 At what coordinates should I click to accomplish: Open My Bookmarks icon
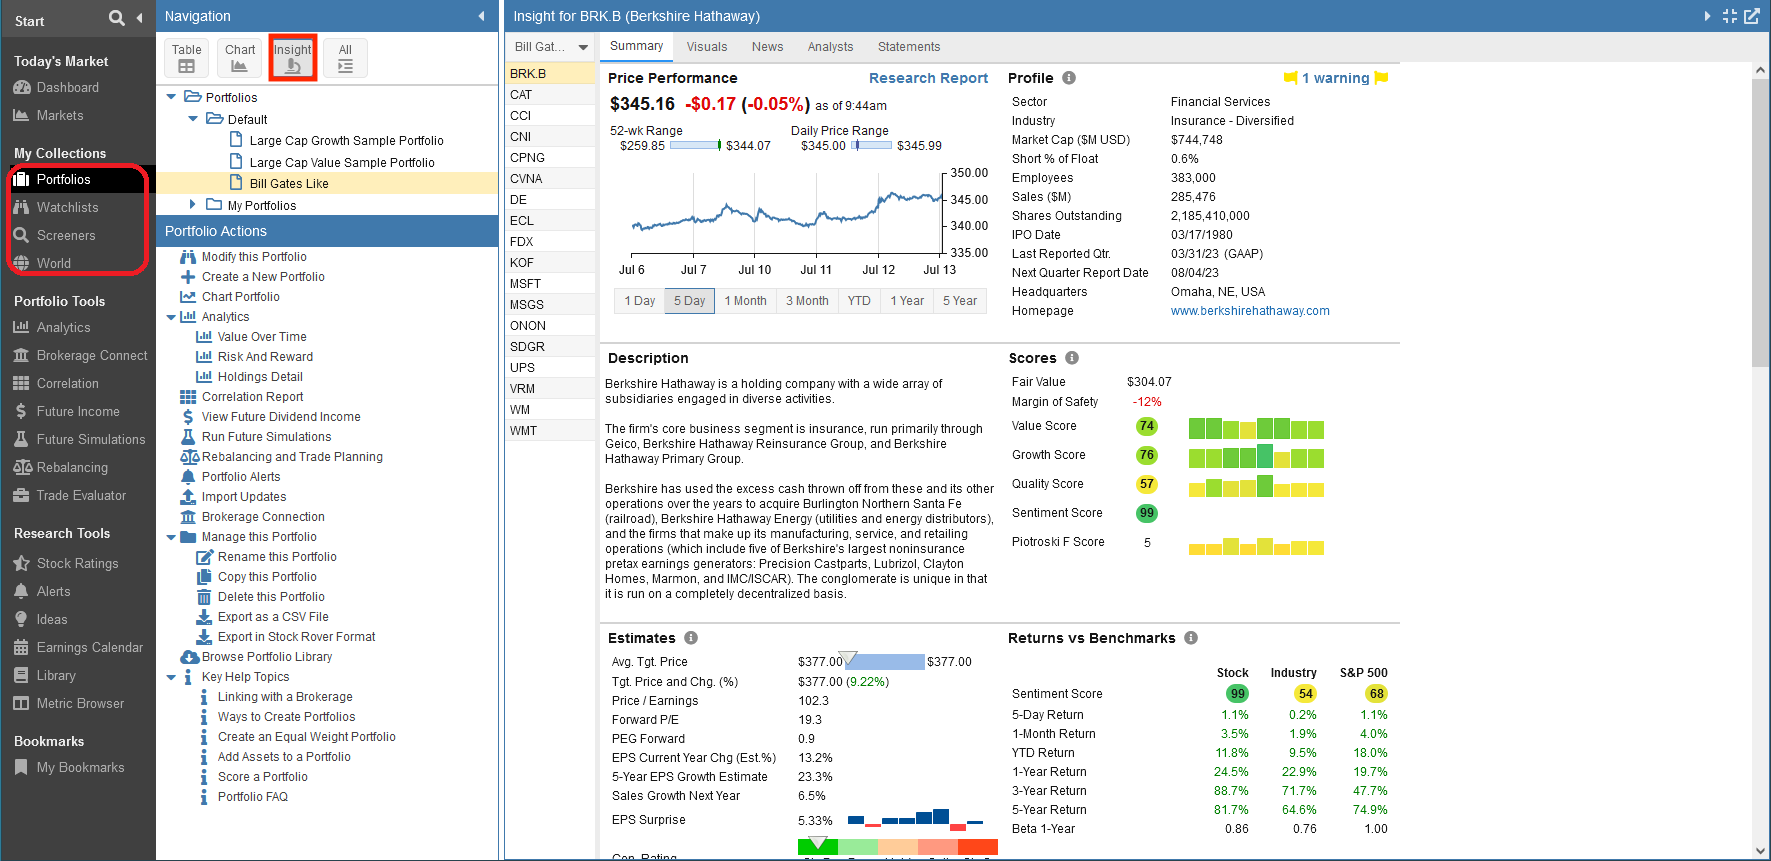(x=21, y=767)
